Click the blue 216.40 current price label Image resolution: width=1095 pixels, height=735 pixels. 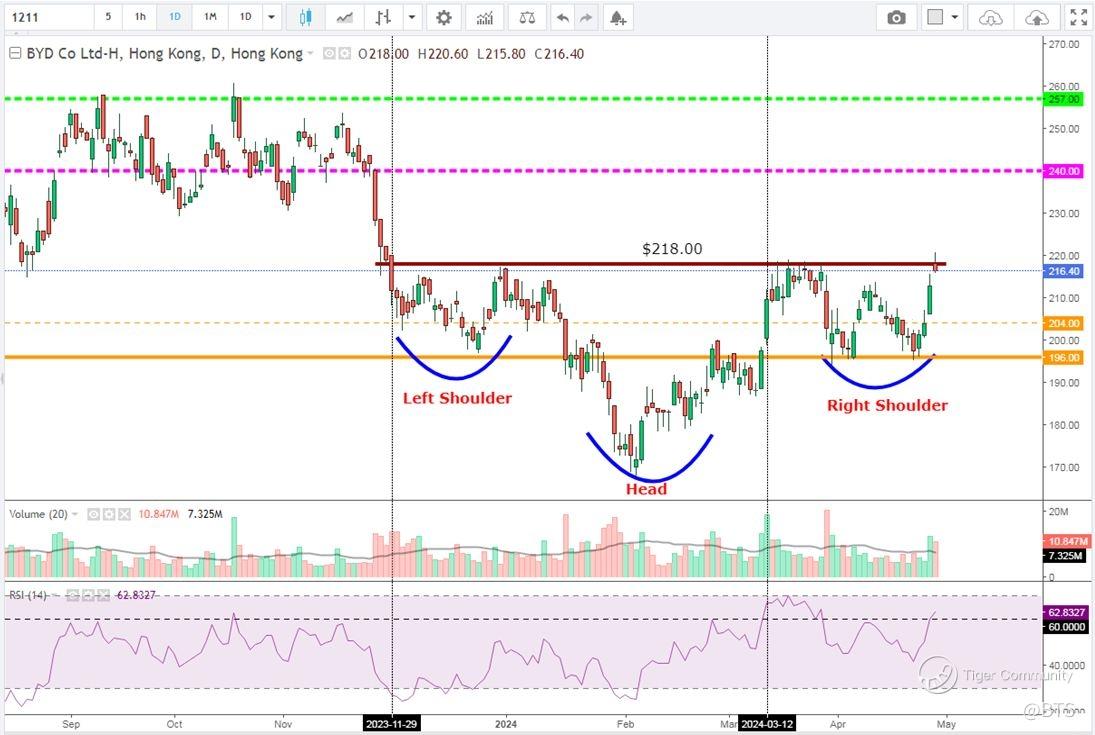[x=1064, y=271]
